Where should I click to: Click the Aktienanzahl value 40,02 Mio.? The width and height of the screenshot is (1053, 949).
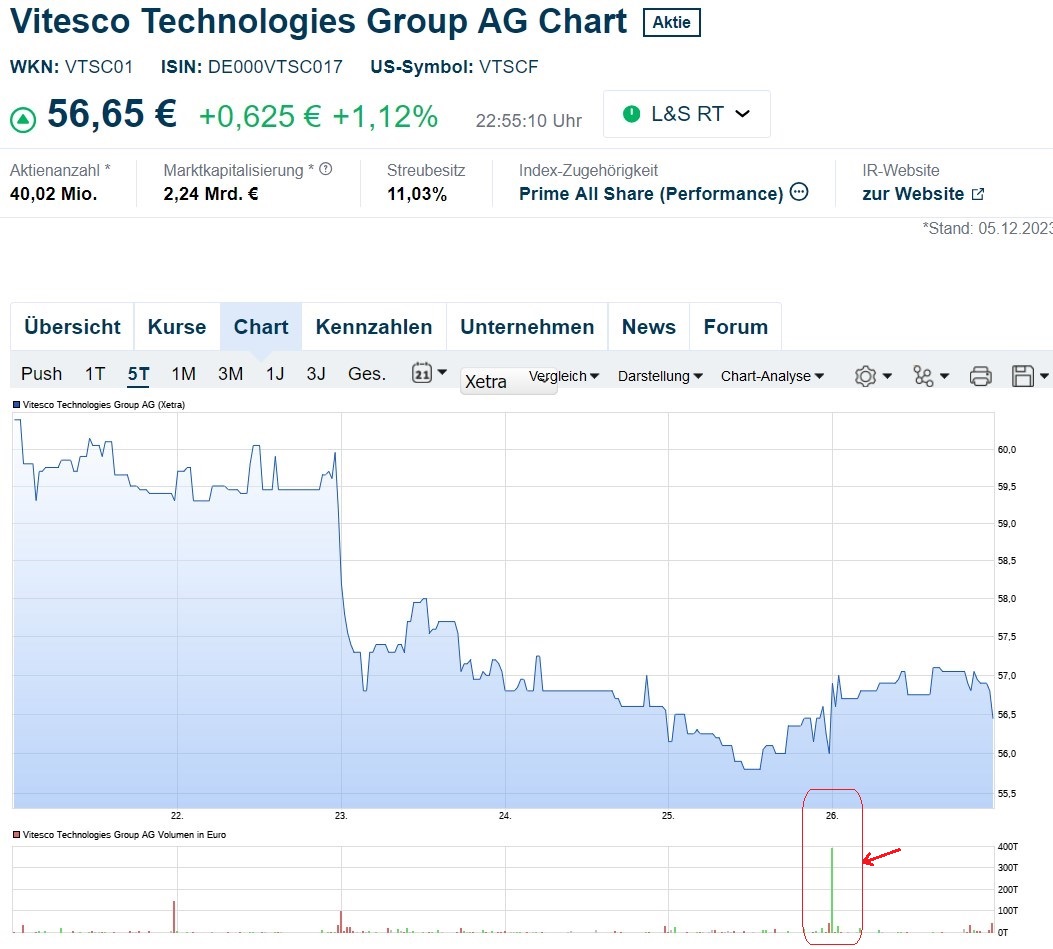pyautogui.click(x=54, y=194)
